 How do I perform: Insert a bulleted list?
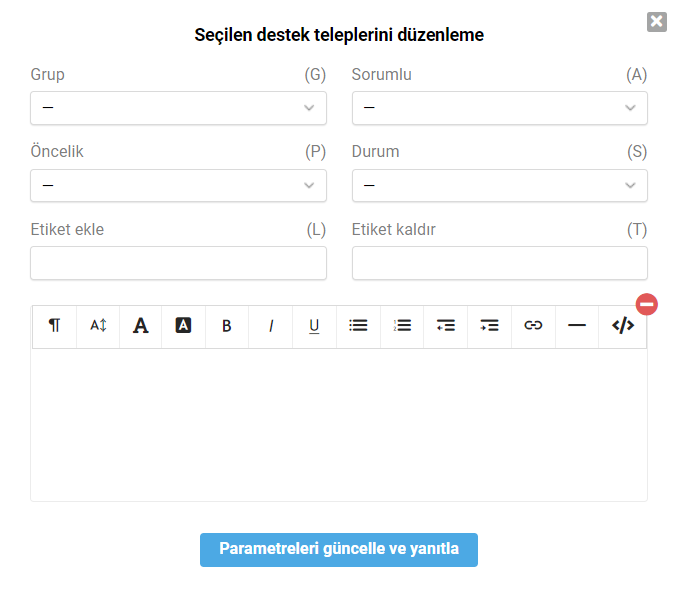359,326
